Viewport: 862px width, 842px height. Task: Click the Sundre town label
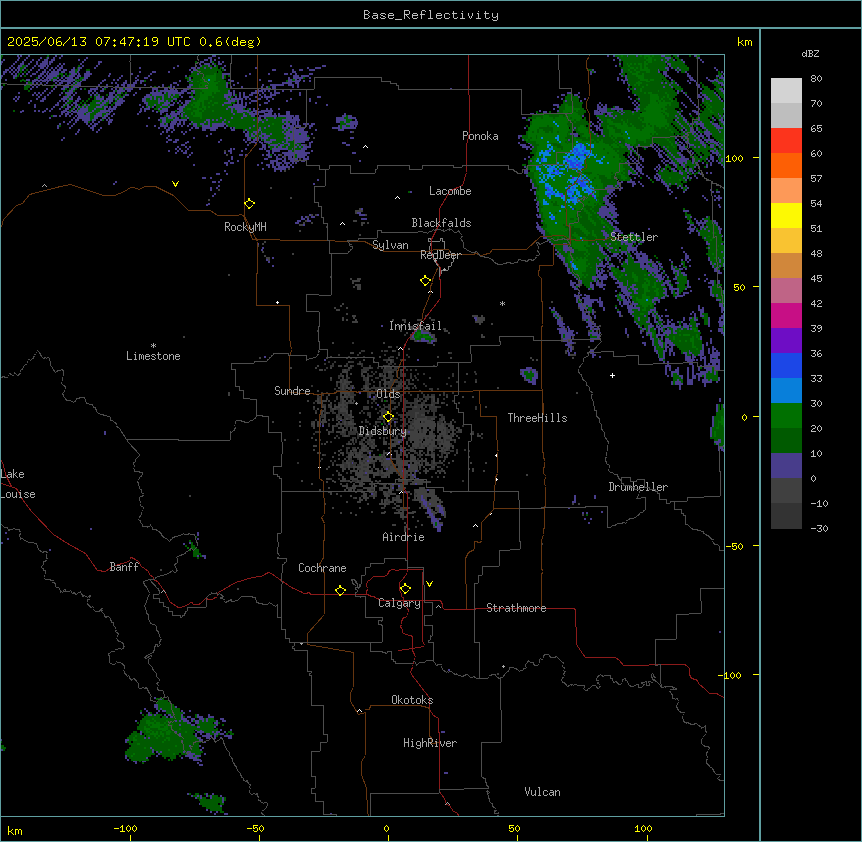pos(292,391)
